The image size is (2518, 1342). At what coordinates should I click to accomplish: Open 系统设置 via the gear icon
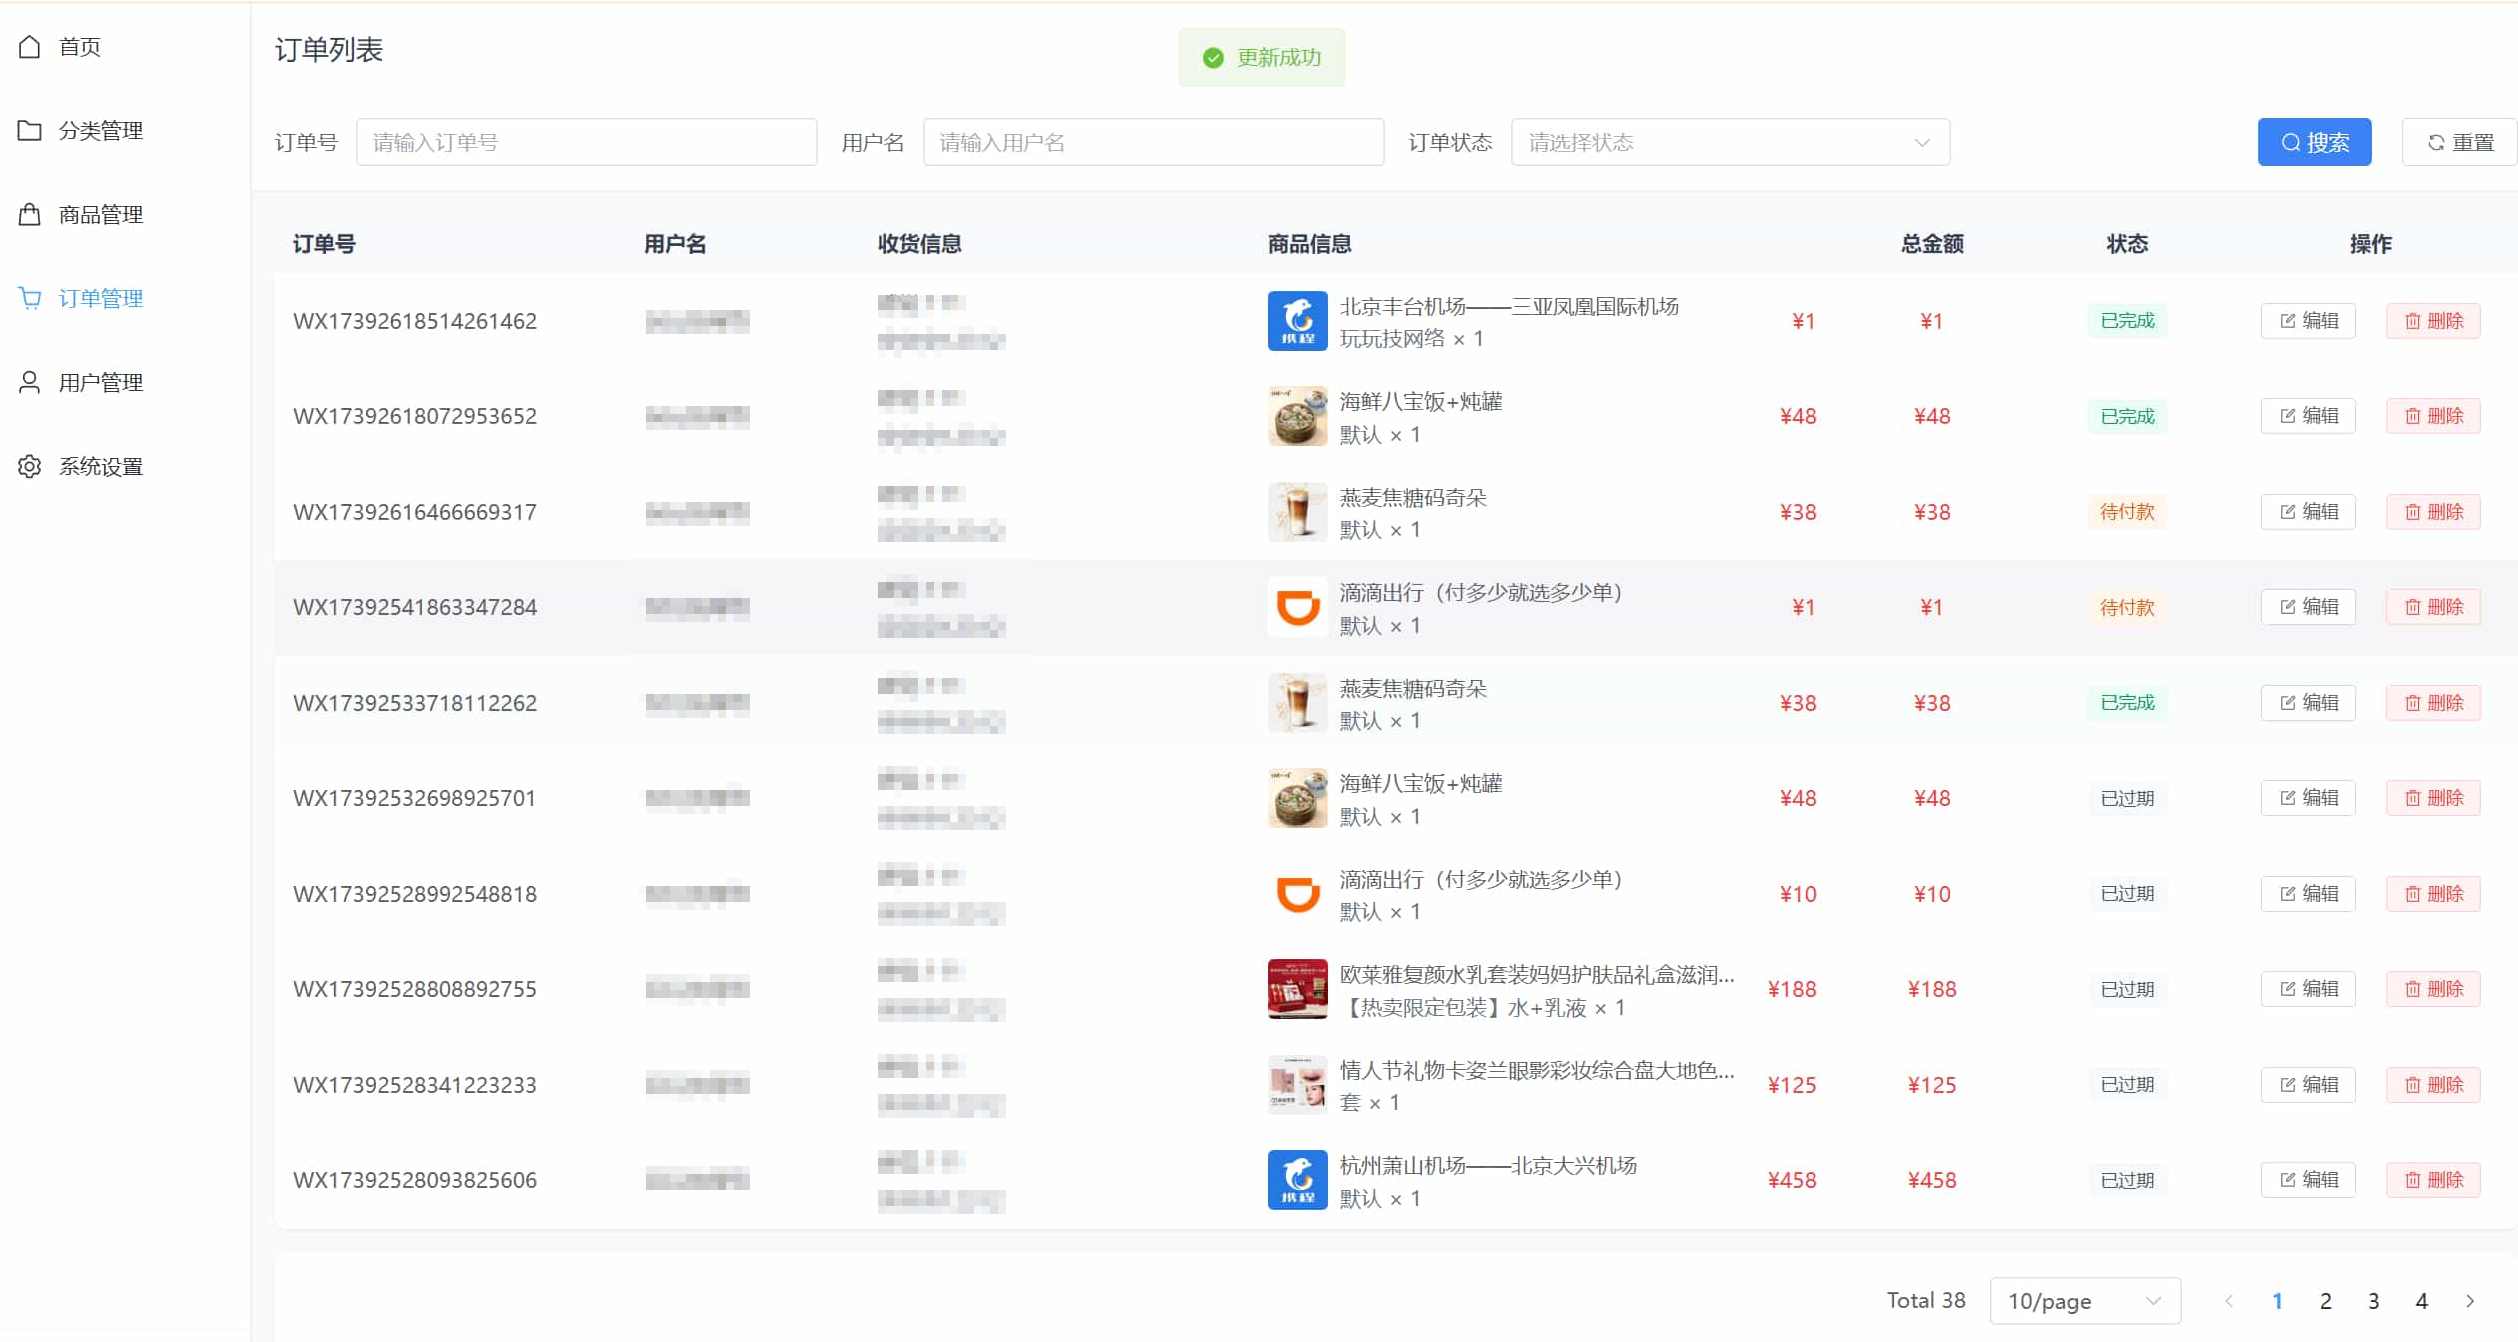click(29, 465)
